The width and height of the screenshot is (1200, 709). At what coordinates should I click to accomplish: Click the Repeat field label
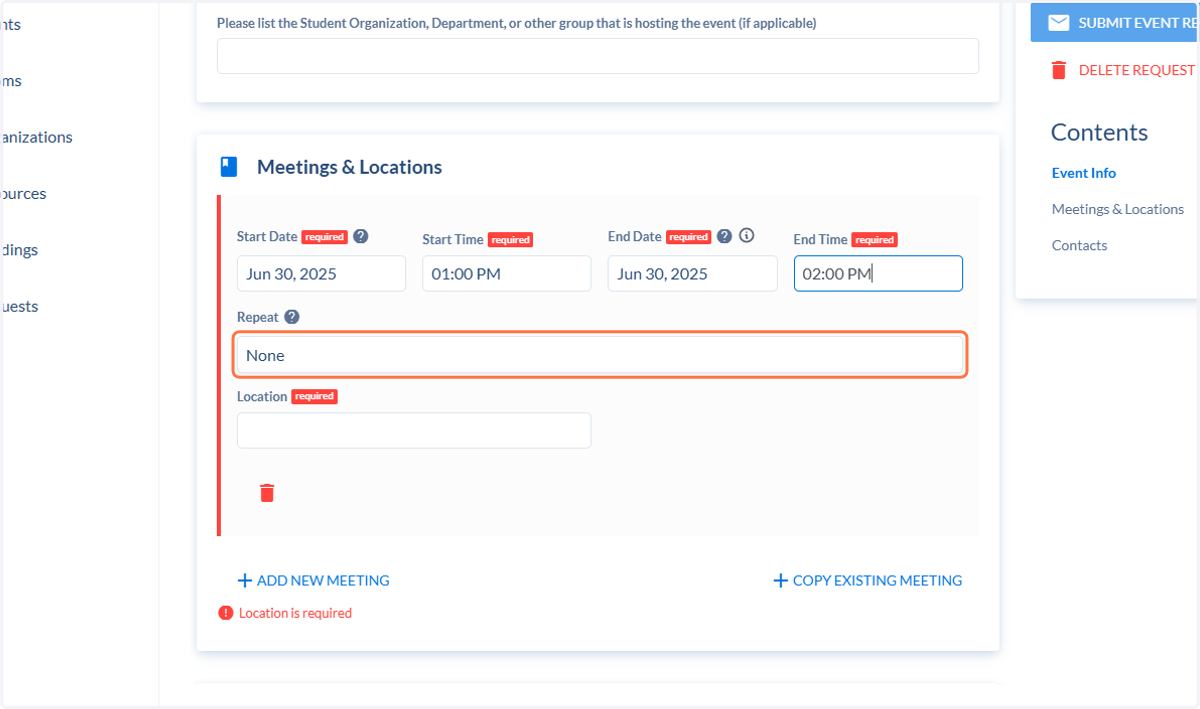(257, 317)
